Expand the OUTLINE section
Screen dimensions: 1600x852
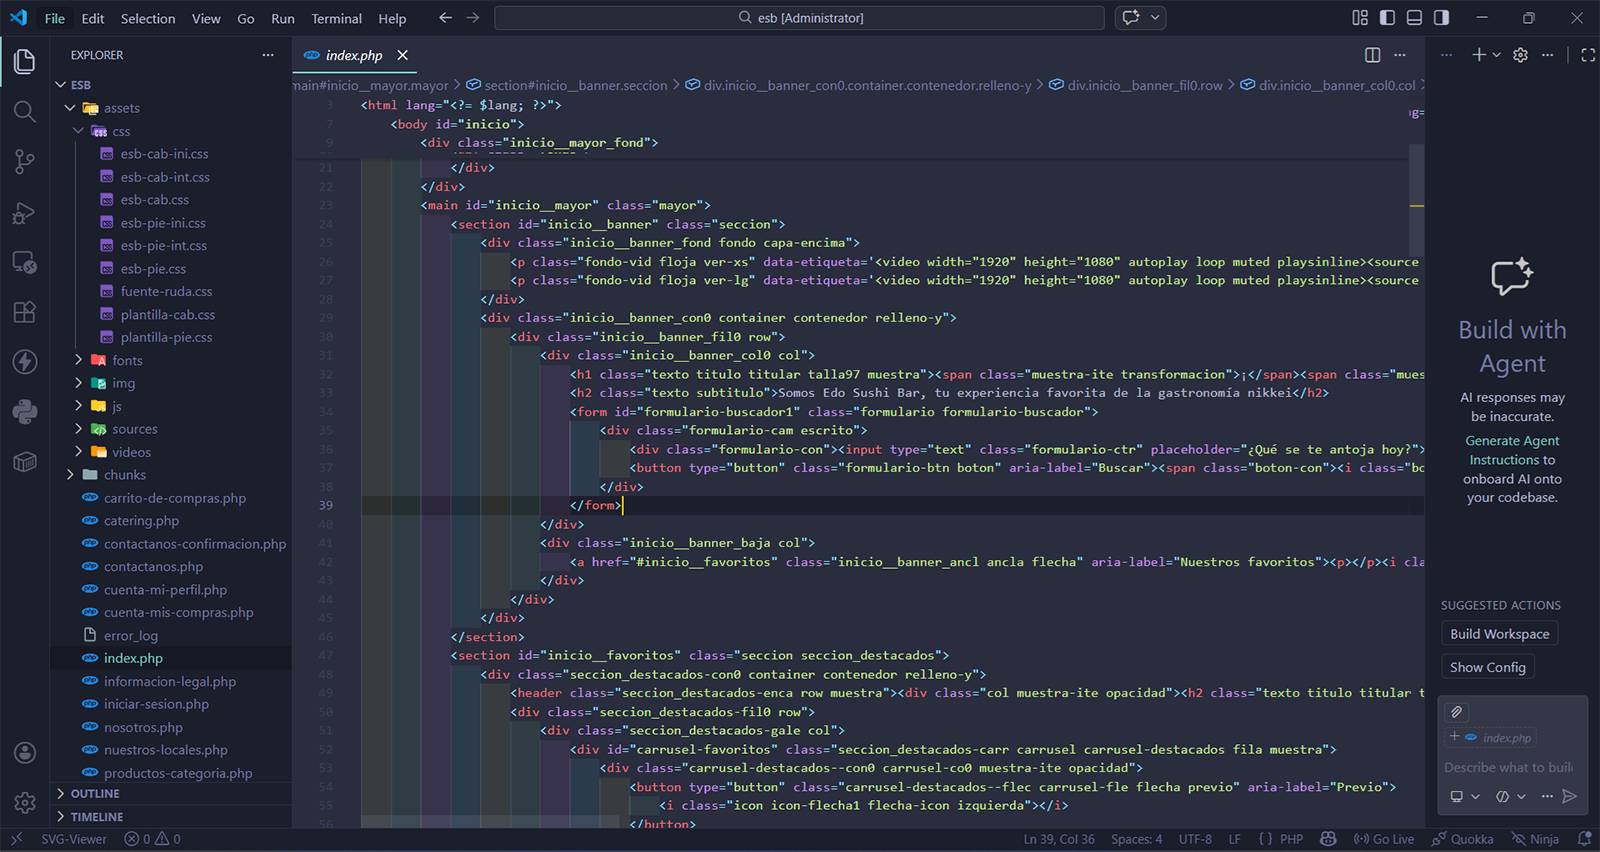95,793
